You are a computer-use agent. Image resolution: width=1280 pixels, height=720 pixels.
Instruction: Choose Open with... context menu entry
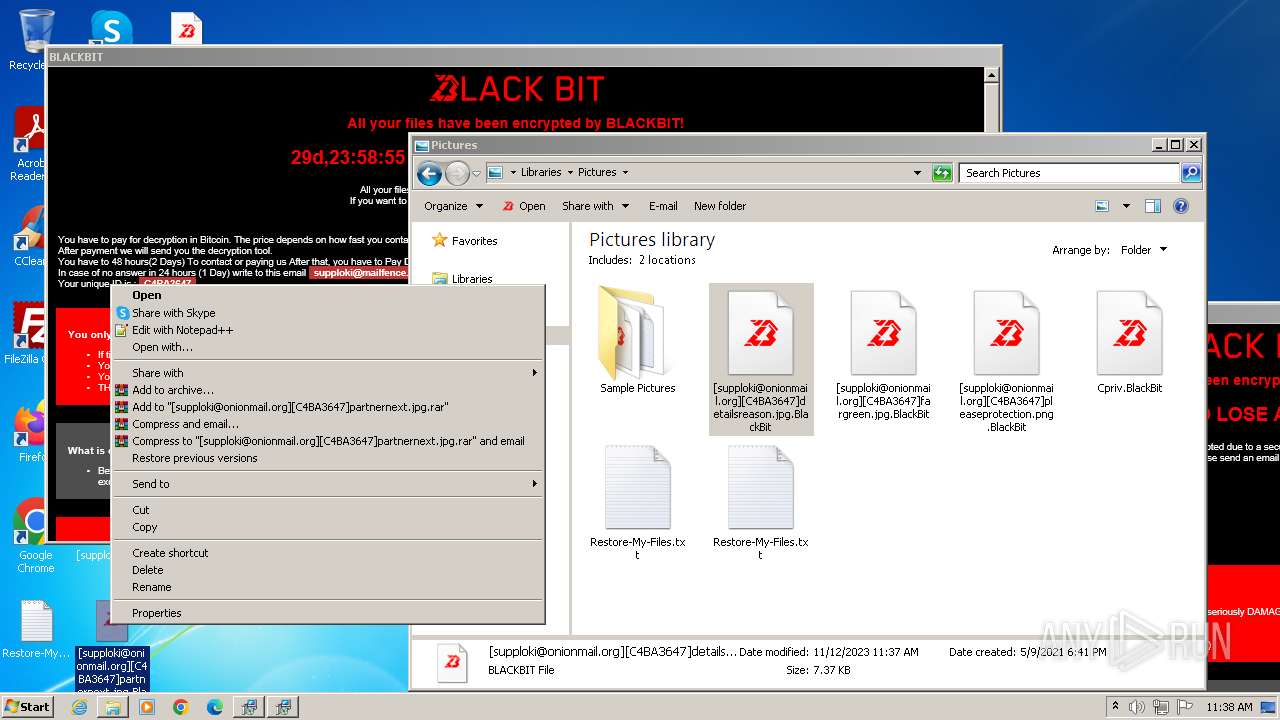coord(162,347)
